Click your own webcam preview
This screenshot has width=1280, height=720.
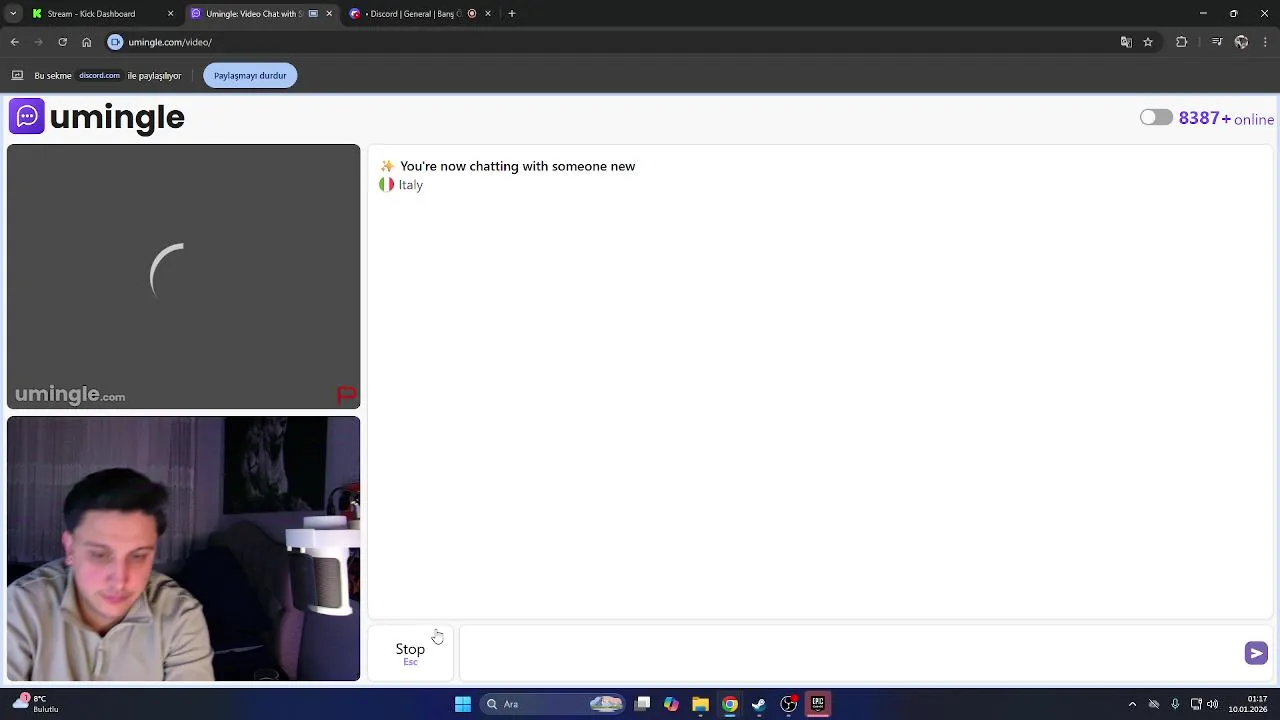pyautogui.click(x=183, y=549)
